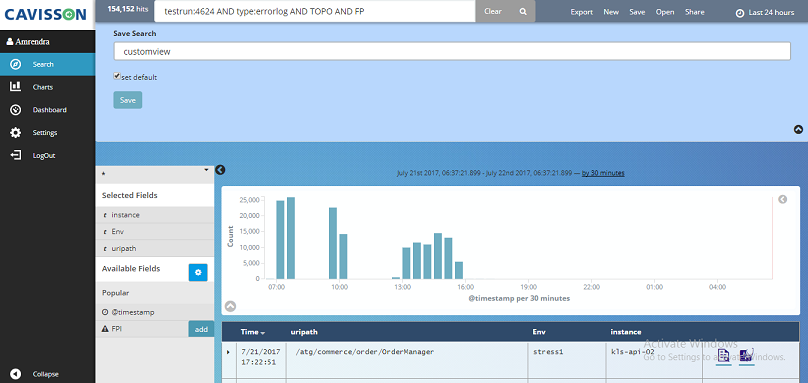Screen dimensions: 808x383
Task: Run search with magnifier icon
Action: pos(523,11)
